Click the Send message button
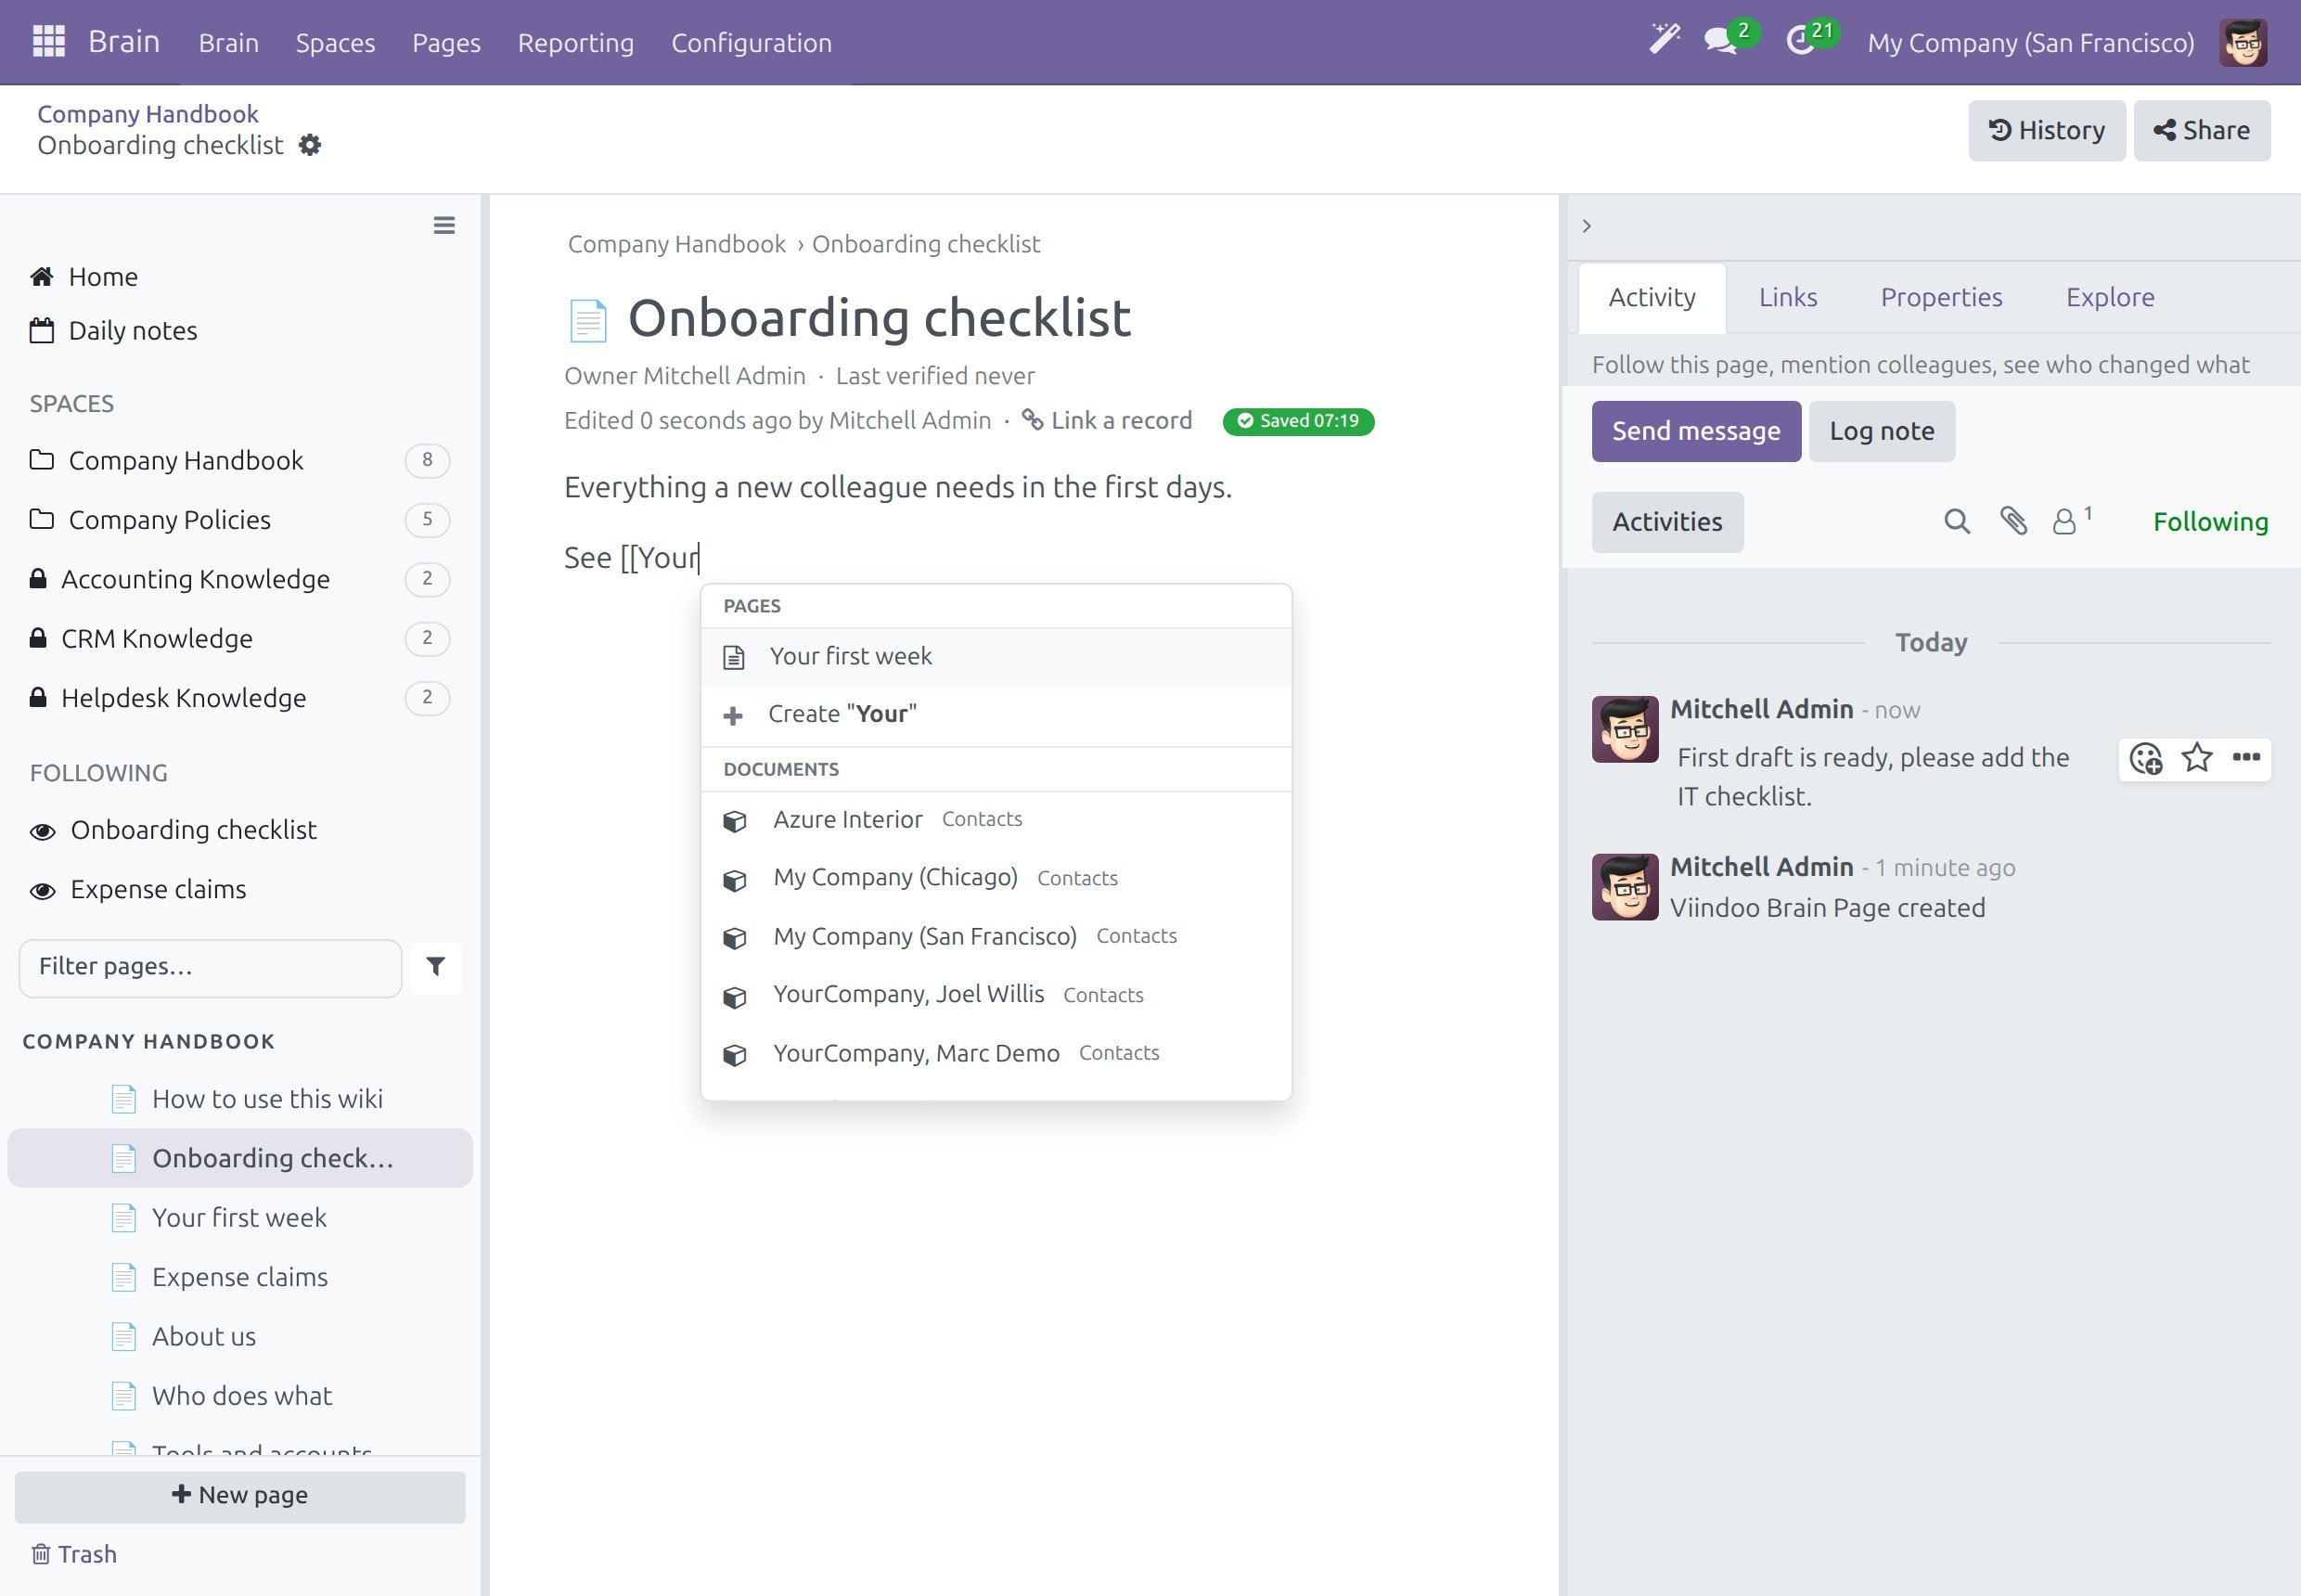Viewport: 2301px width, 1596px height. [1696, 431]
